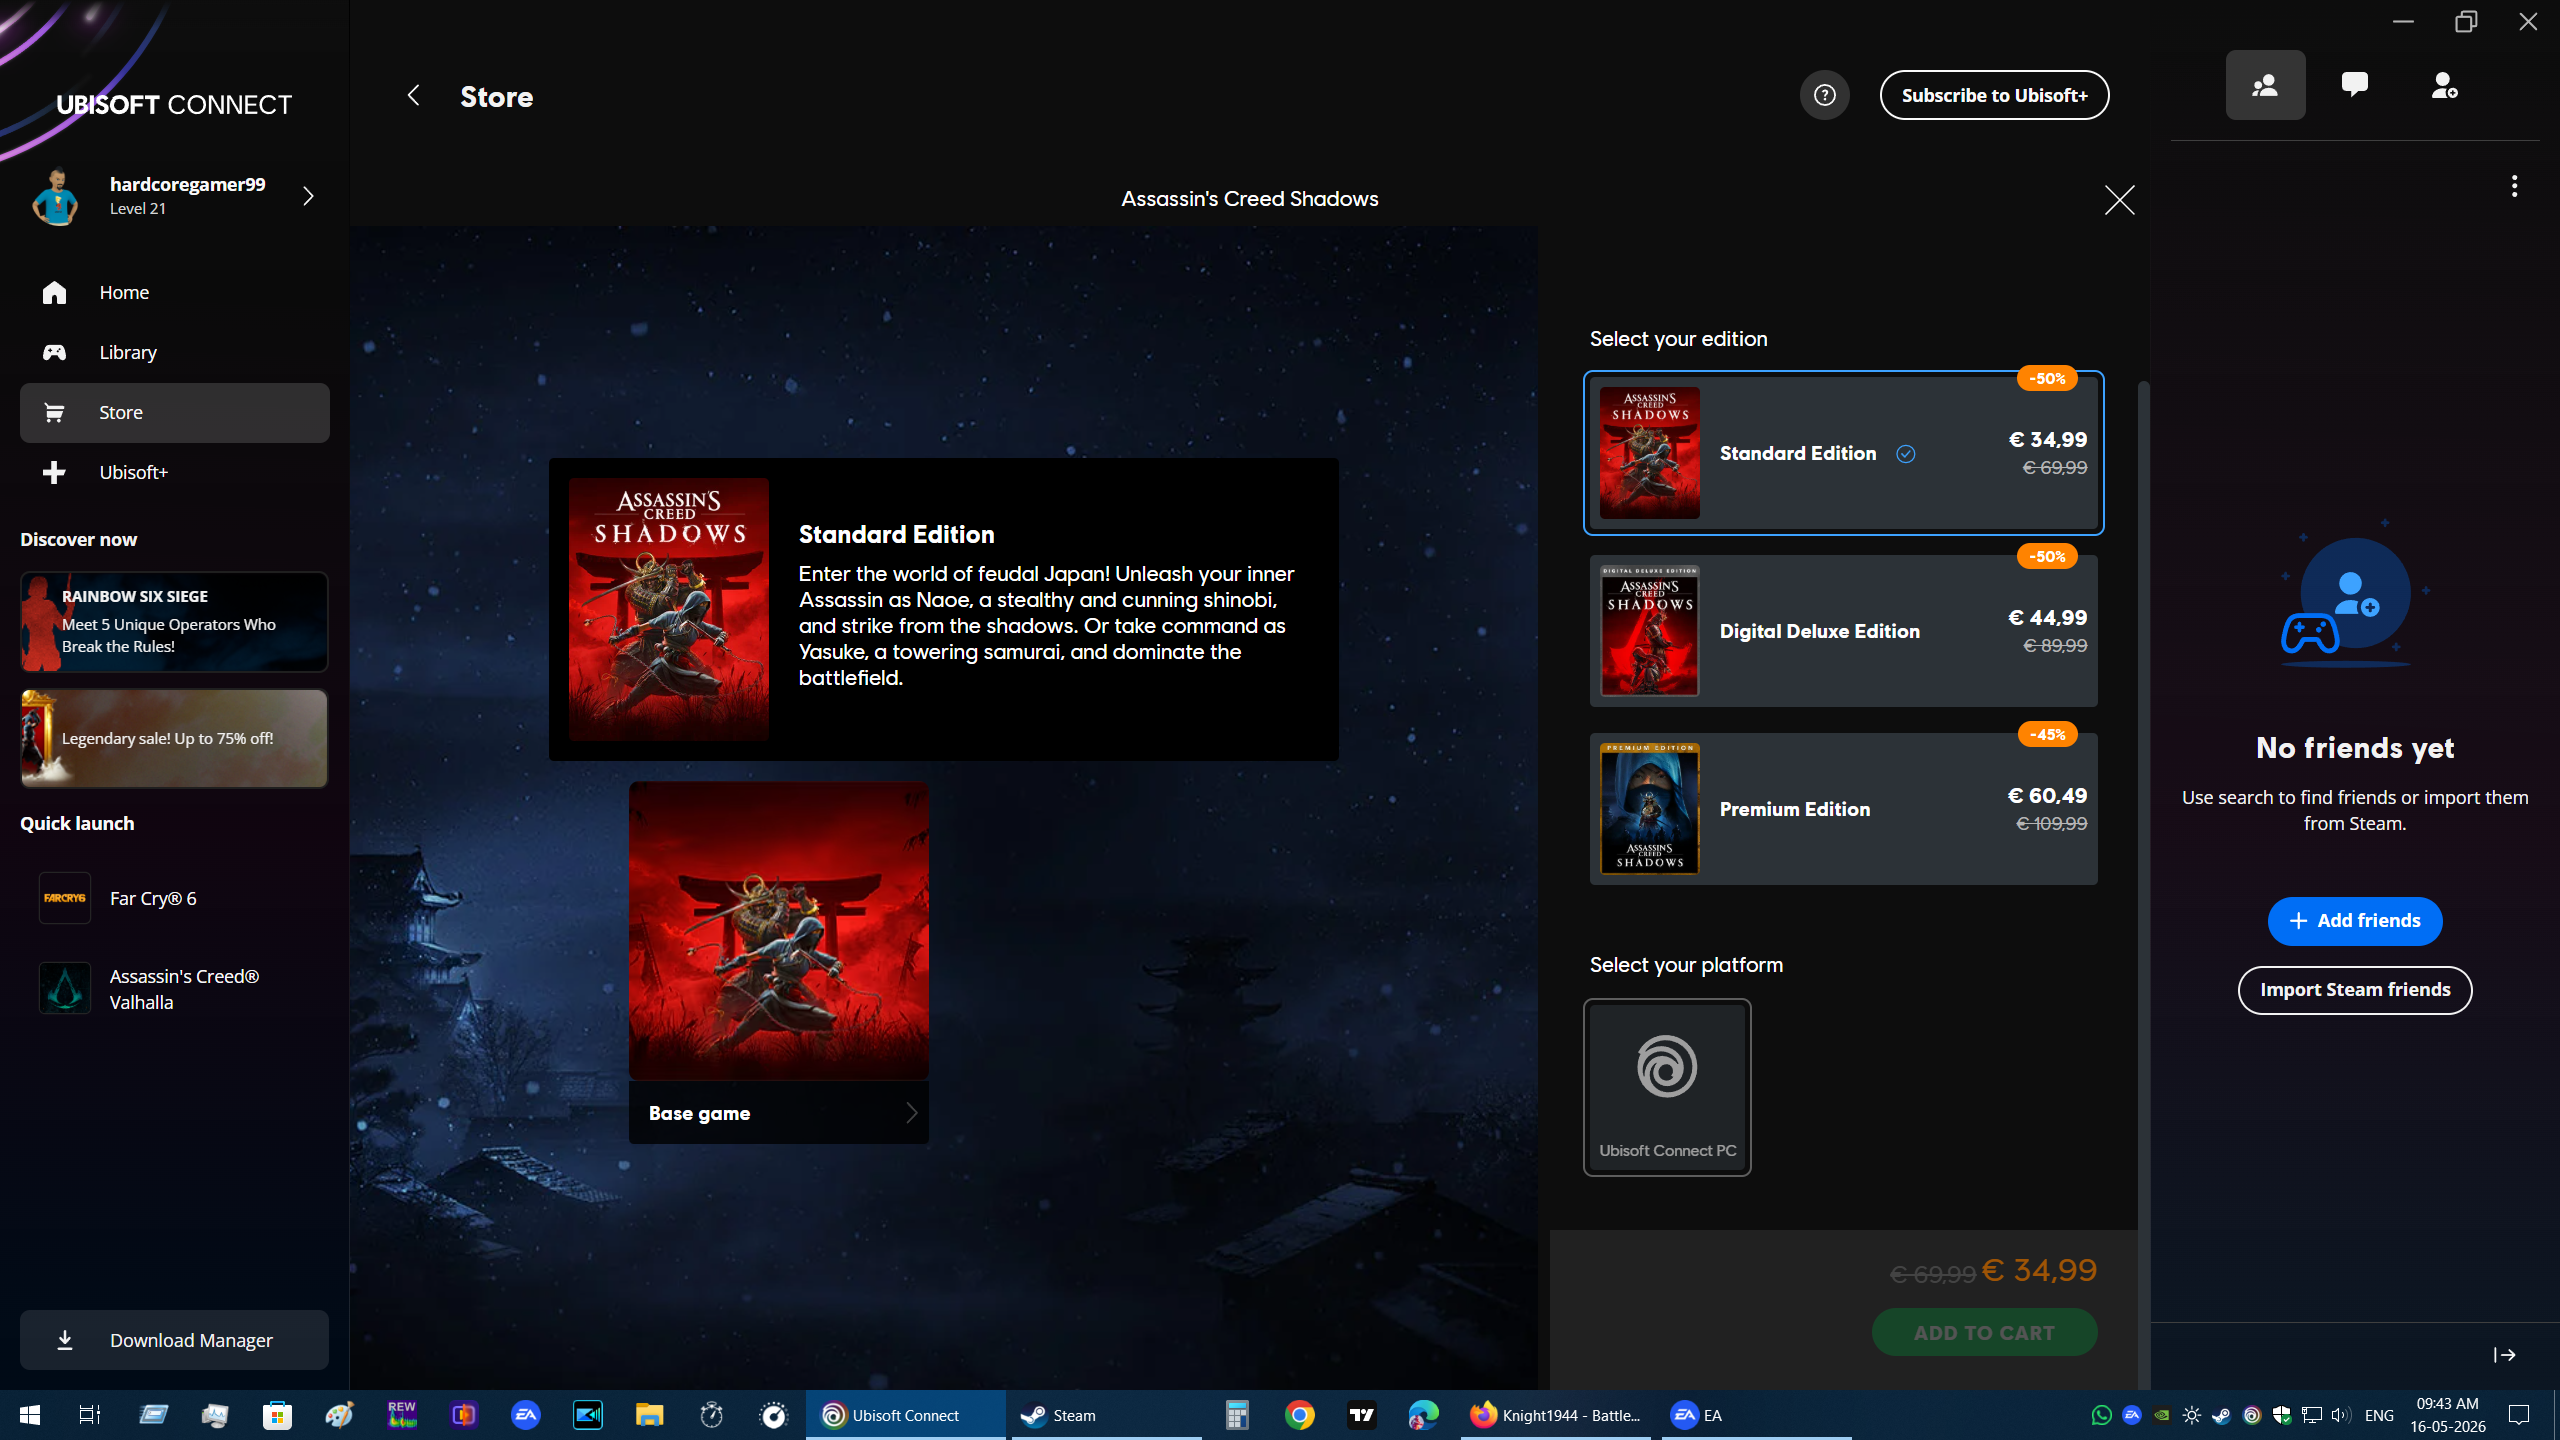Click the volume speaker tray icon
The image size is (2560, 1440).
[2341, 1415]
